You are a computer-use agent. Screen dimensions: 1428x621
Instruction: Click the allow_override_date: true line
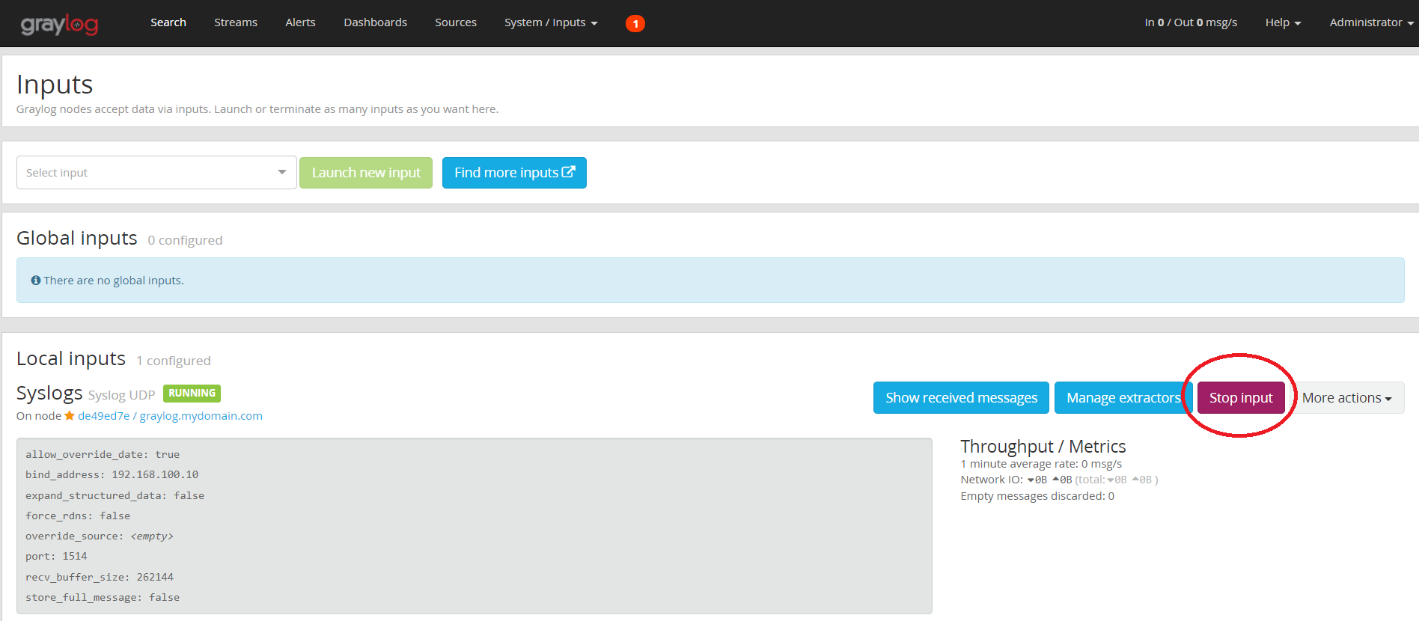pos(103,454)
